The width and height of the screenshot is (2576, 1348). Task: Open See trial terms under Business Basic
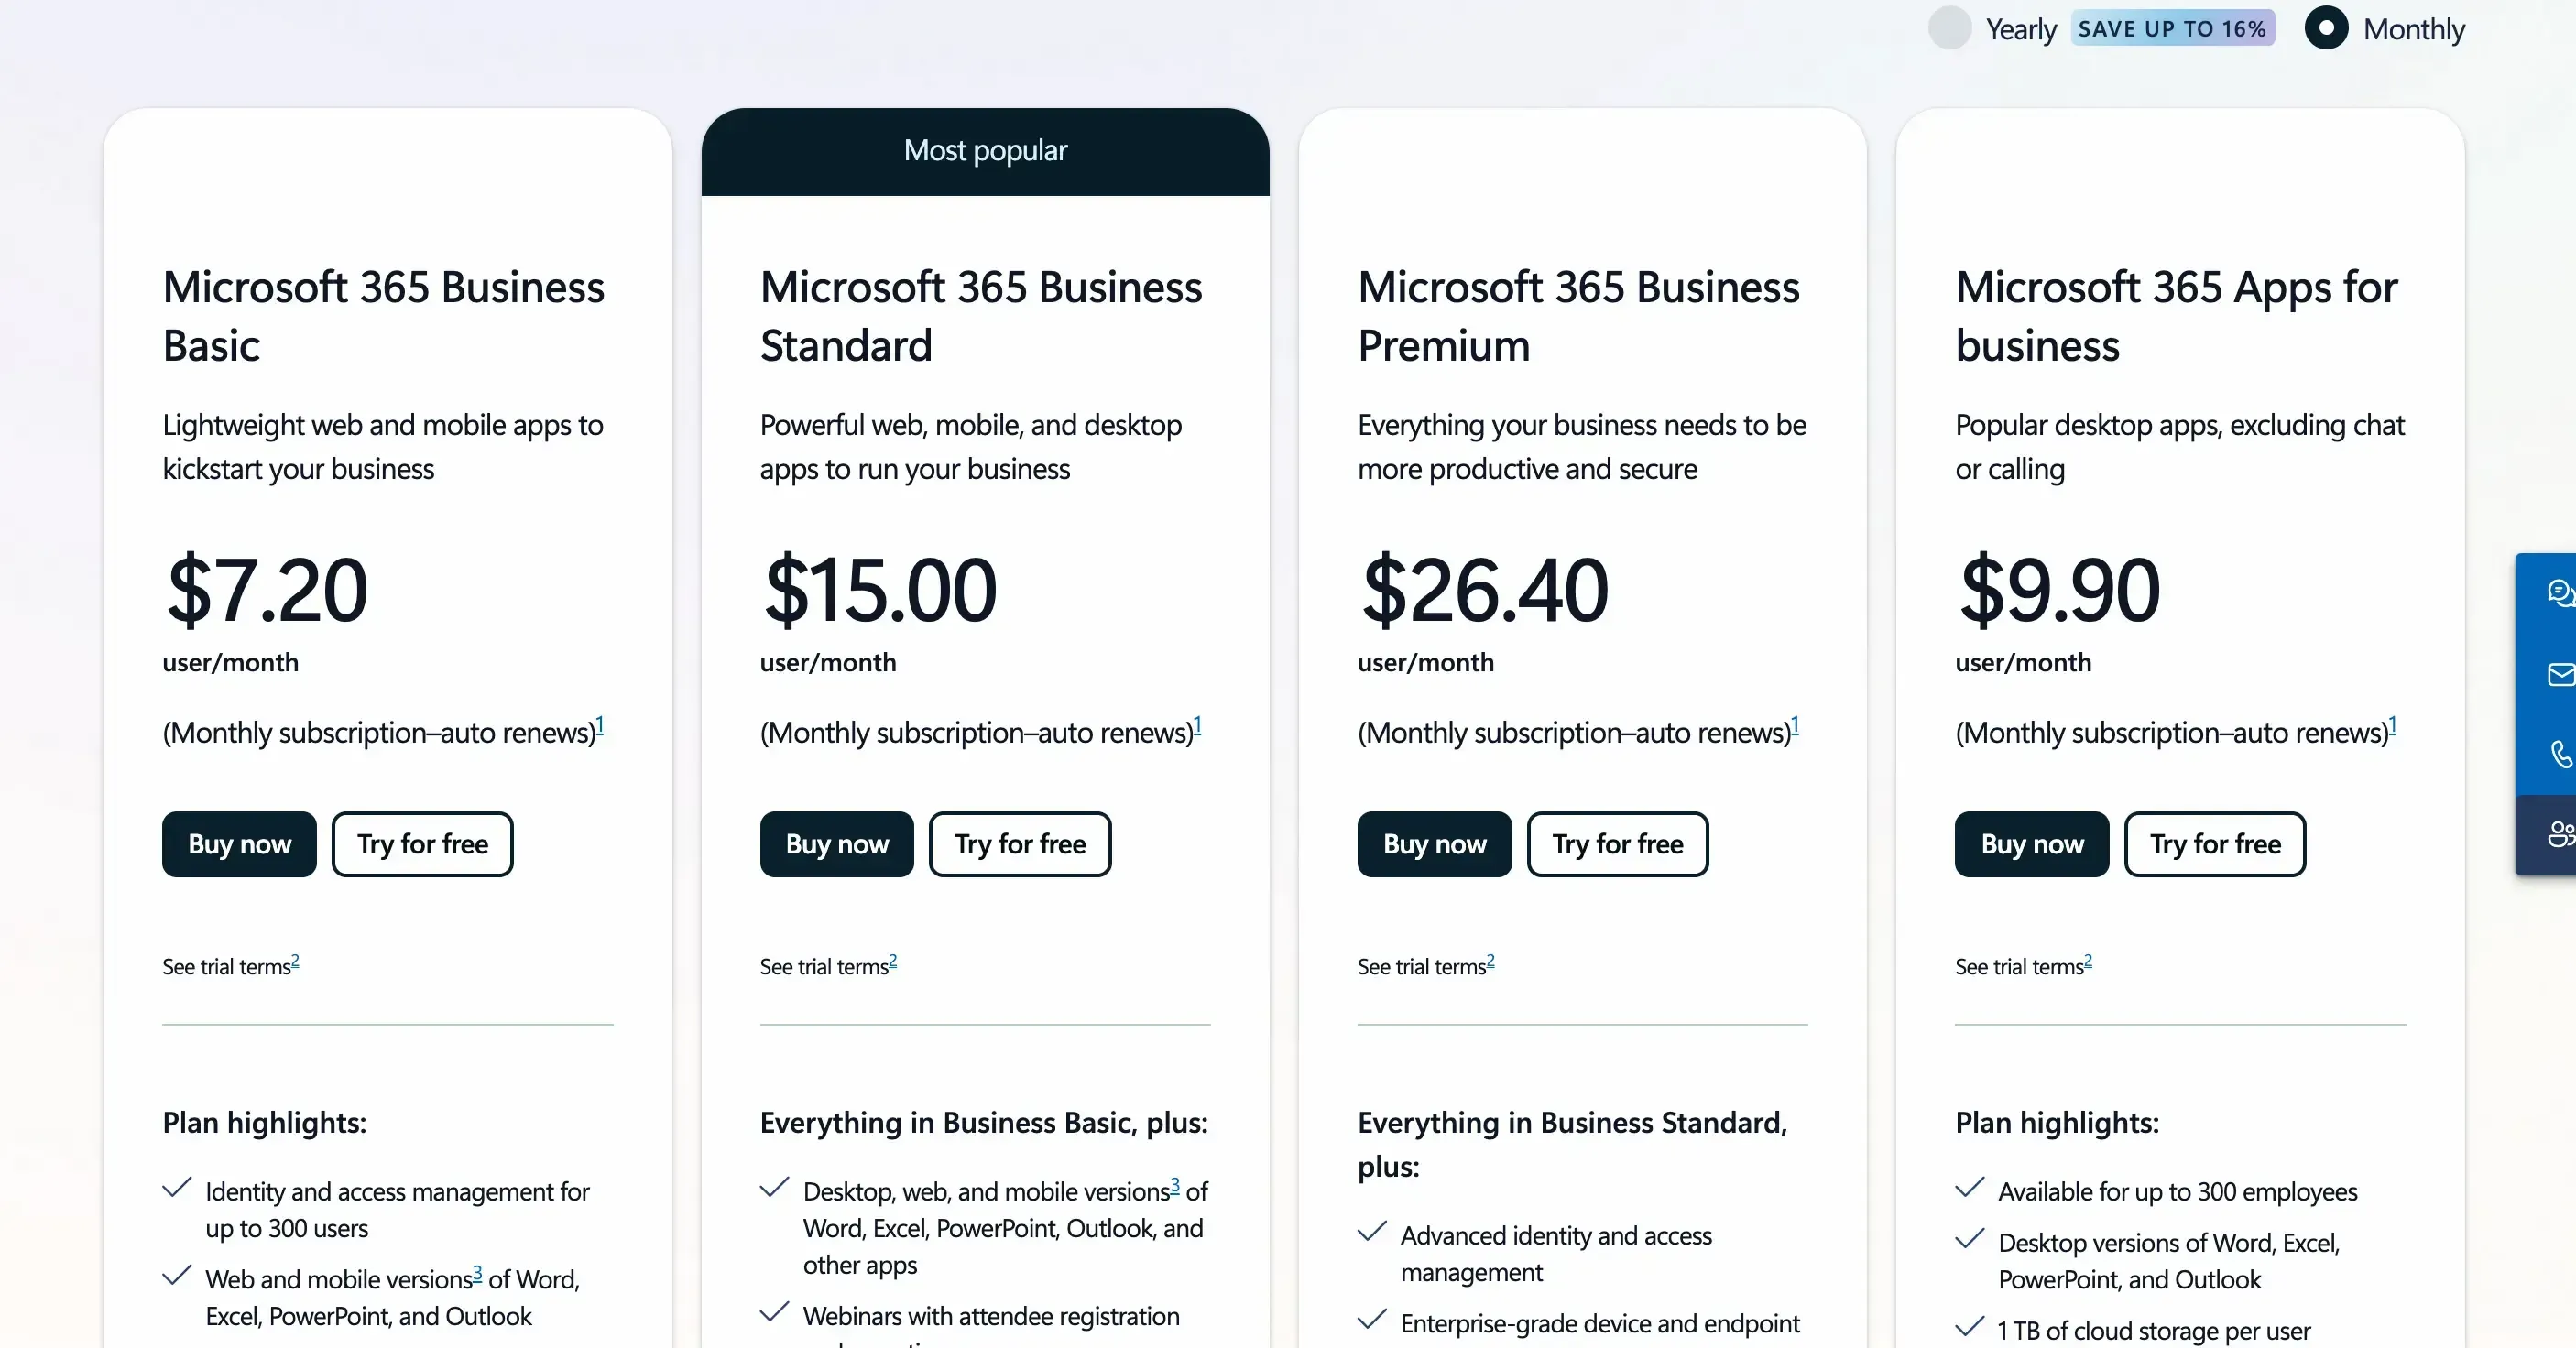point(229,966)
